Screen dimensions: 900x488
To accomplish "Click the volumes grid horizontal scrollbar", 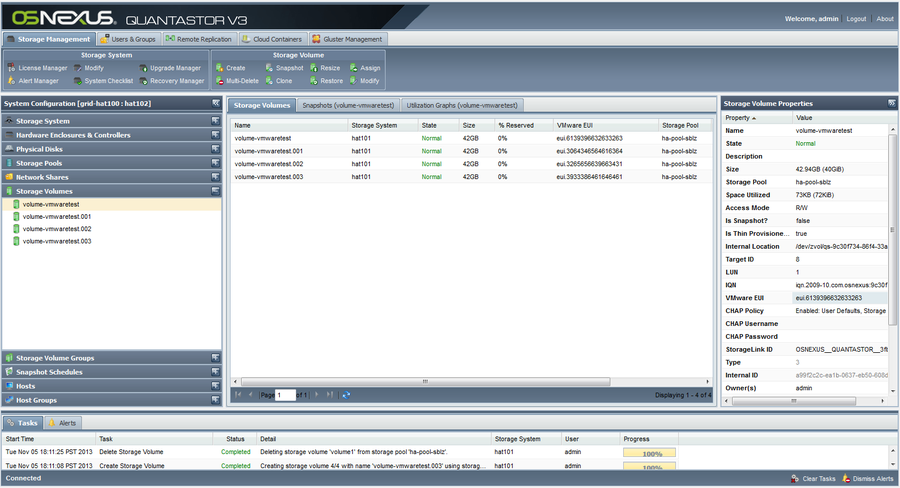I will [x=425, y=381].
